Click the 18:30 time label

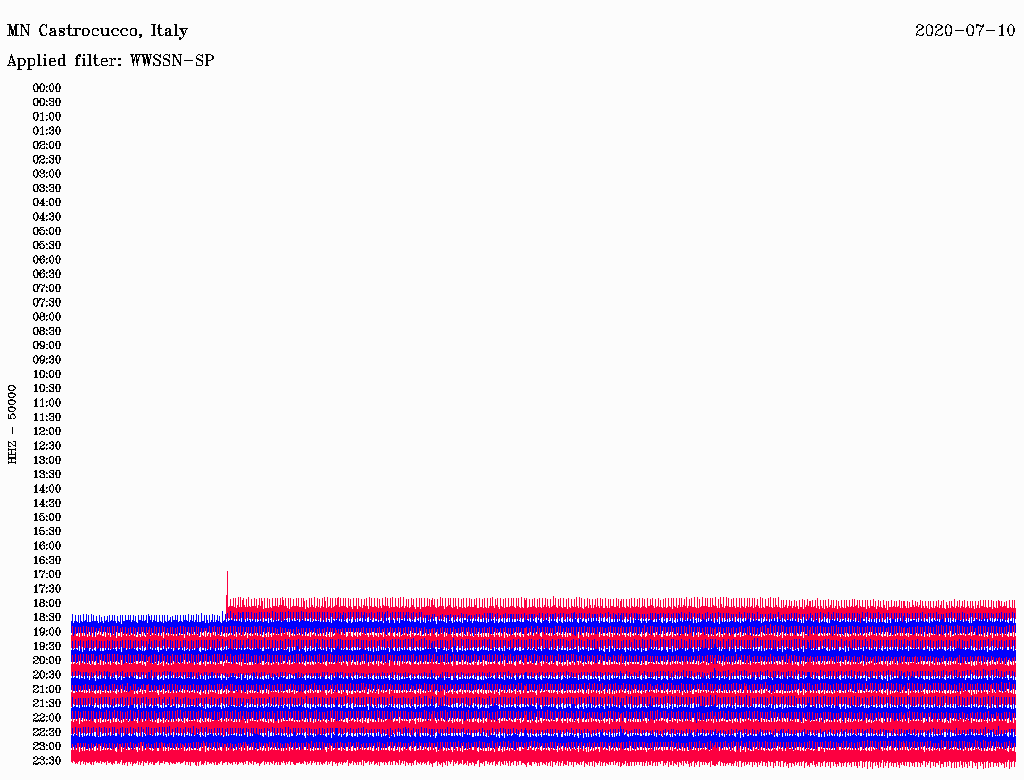[x=47, y=618]
